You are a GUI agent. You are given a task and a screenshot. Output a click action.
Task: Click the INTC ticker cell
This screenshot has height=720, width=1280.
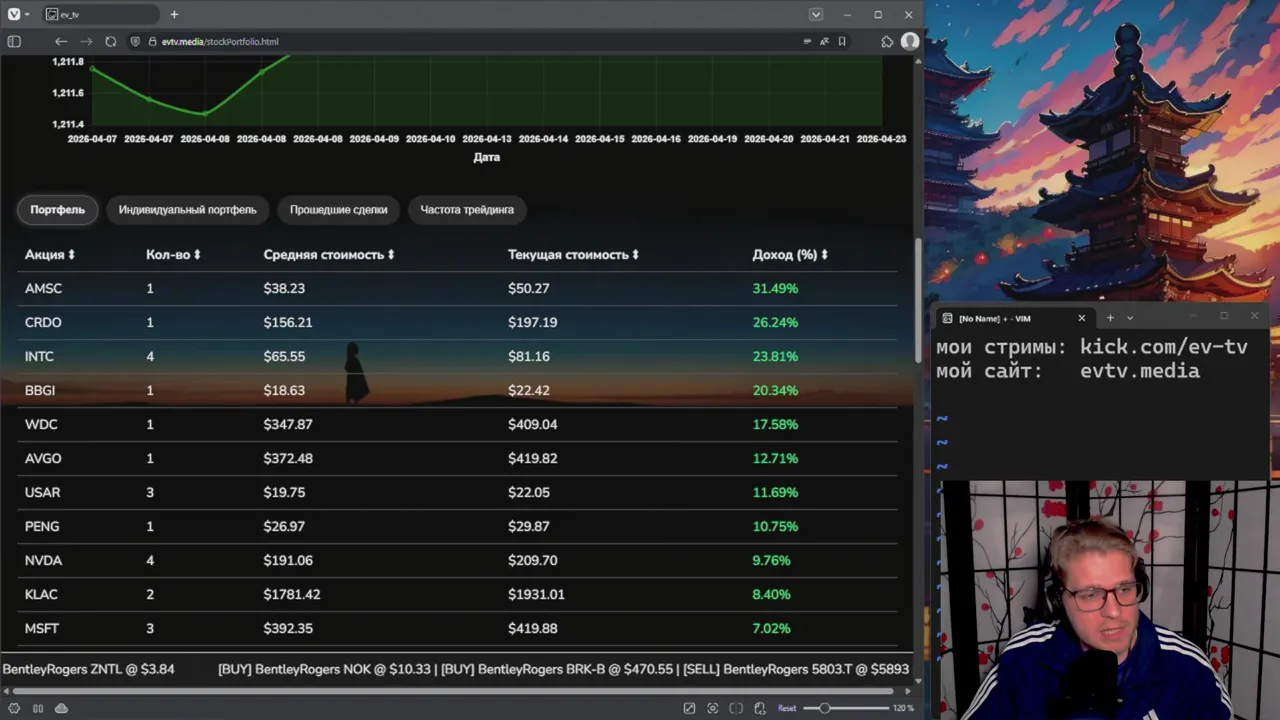click(39, 356)
